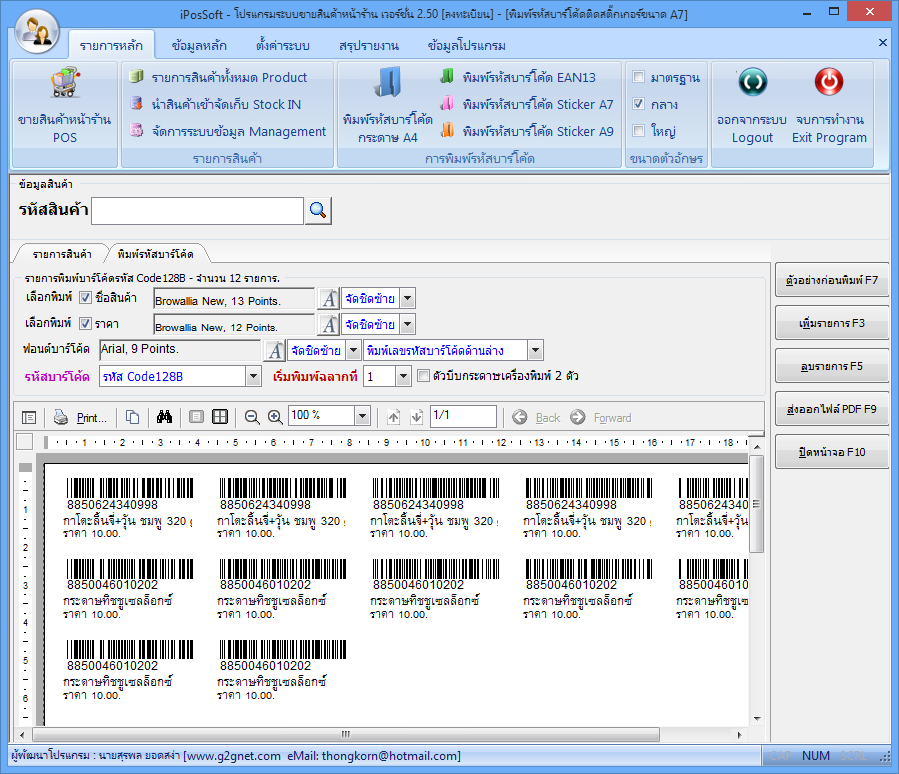Enable the มาตรฐาน font size checkbox
This screenshot has height=774, width=899.
pos(638,77)
